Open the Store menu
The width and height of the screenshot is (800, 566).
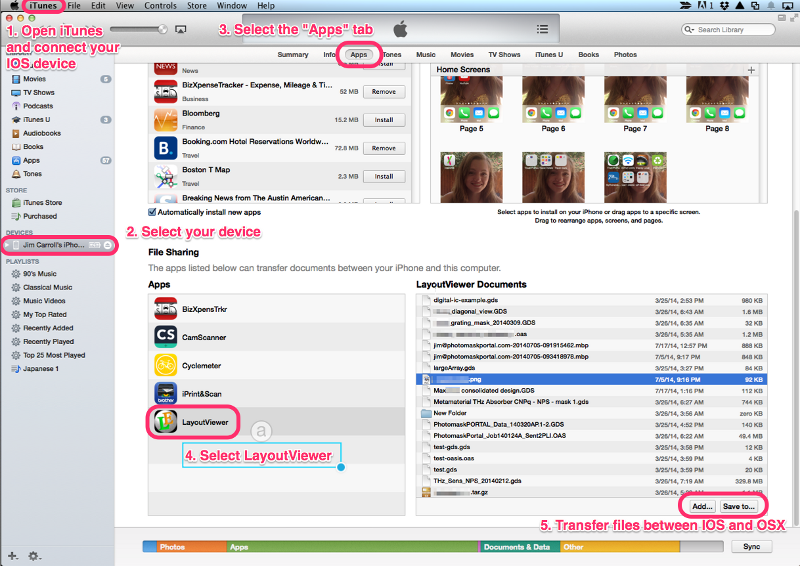[196, 6]
